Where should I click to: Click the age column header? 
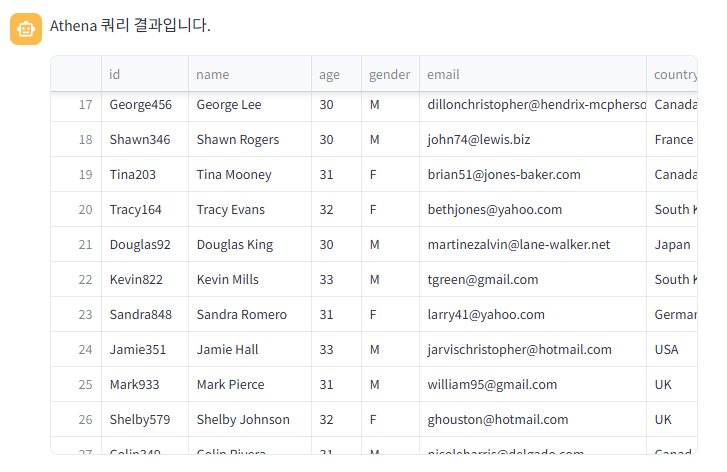[337, 74]
